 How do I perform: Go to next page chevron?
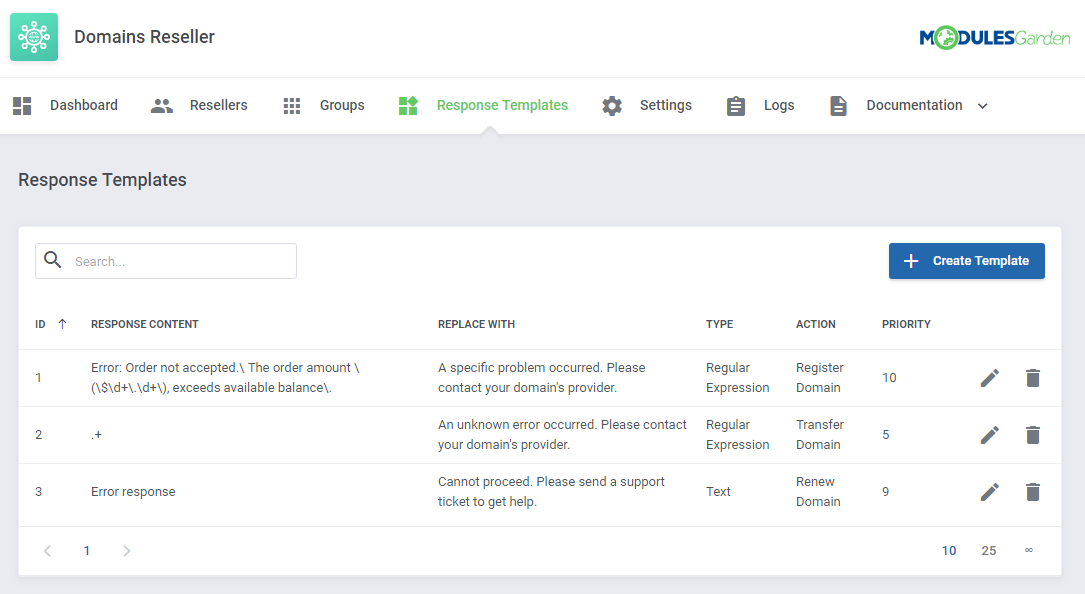click(x=127, y=551)
